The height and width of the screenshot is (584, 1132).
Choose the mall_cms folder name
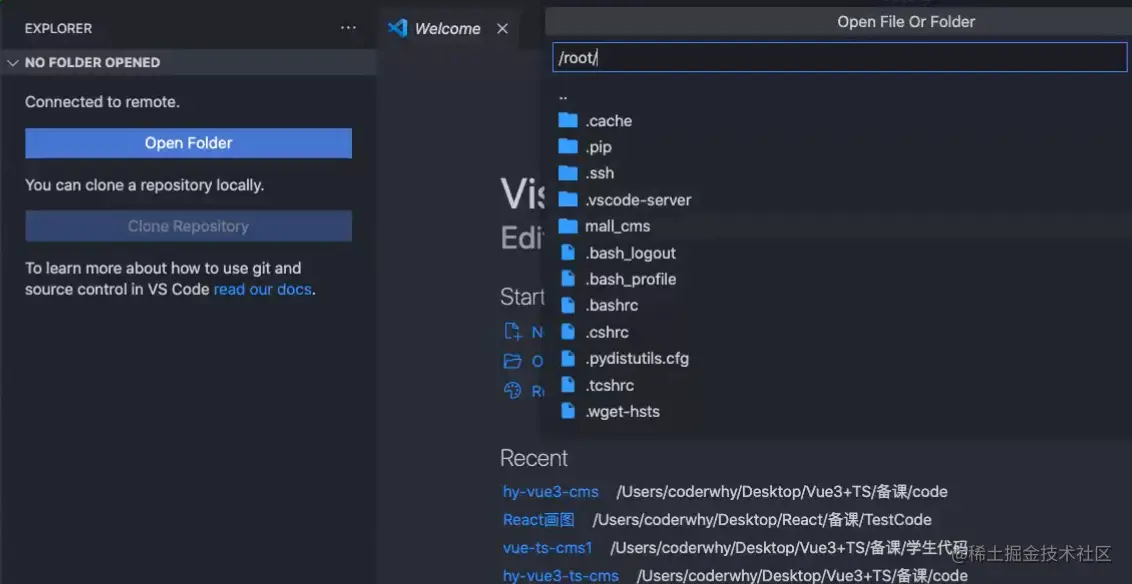point(617,227)
